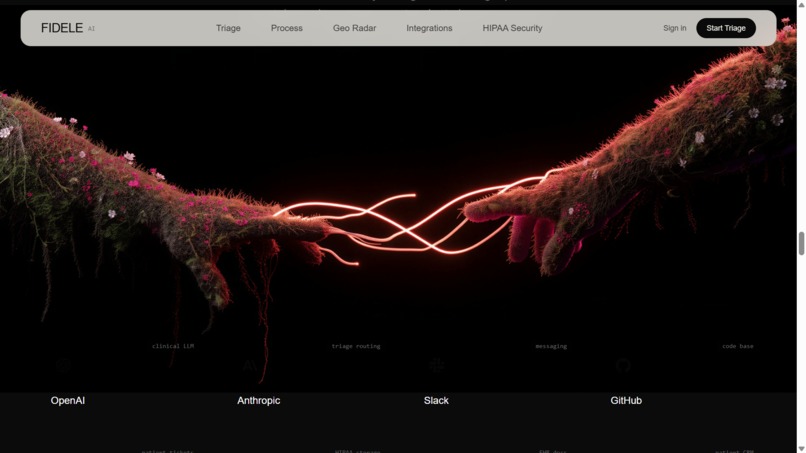Click the faint GitHub logo icon

point(623,366)
